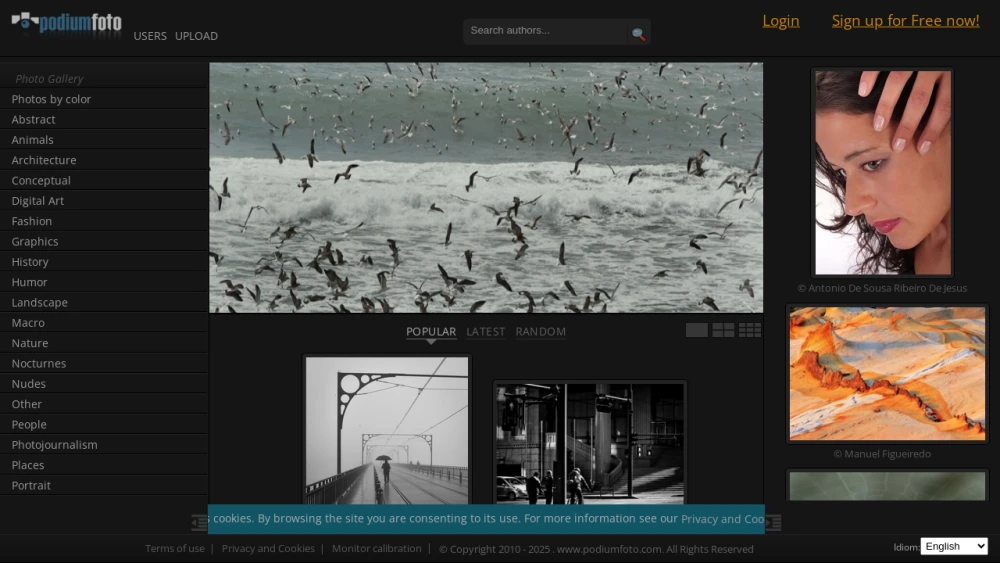This screenshot has width=1000, height=563.
Task: Open the Photojournalism category
Action: coord(104,446)
